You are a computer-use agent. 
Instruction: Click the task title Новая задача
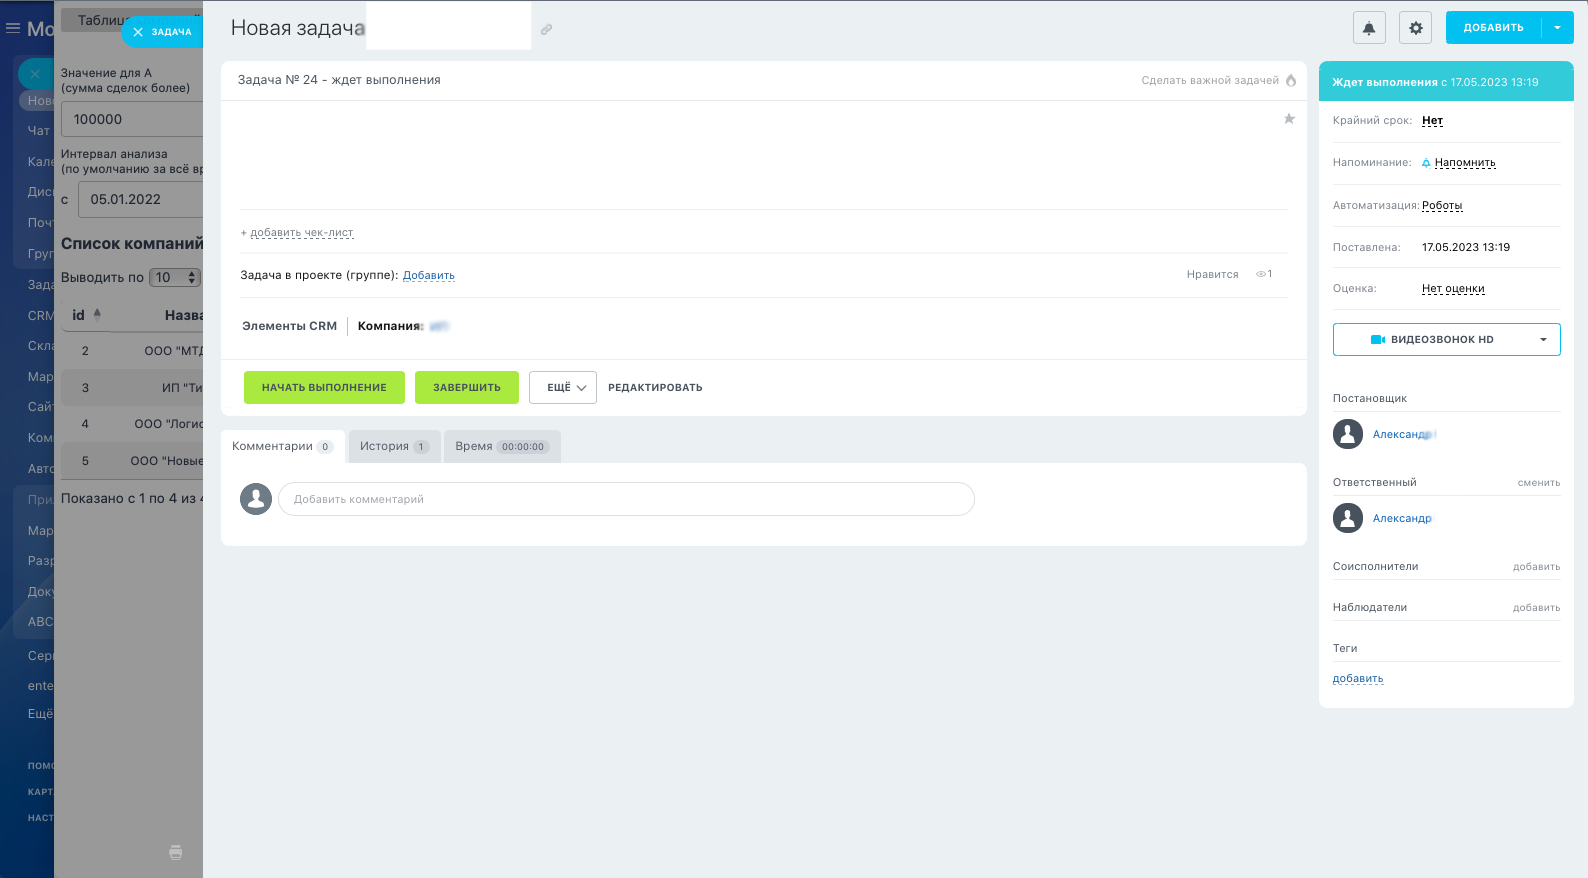tap(298, 28)
